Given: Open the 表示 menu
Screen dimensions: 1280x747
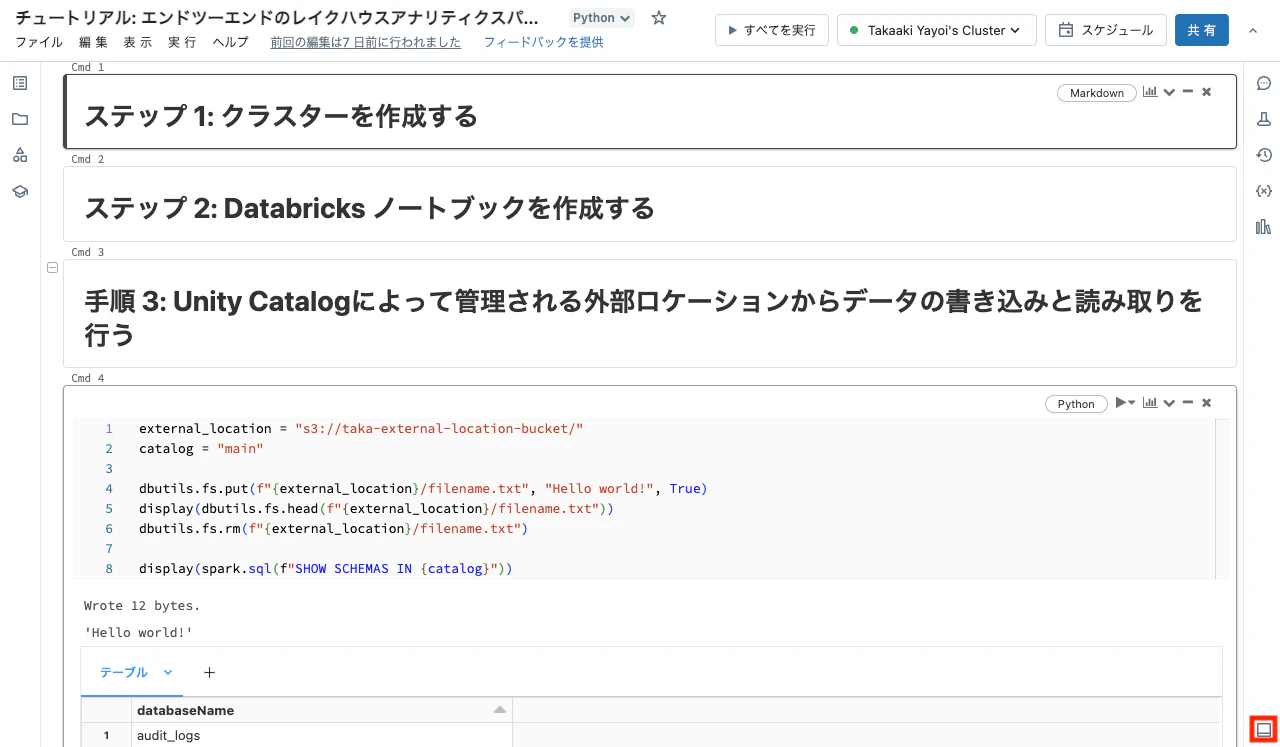Looking at the screenshot, I should point(138,42).
